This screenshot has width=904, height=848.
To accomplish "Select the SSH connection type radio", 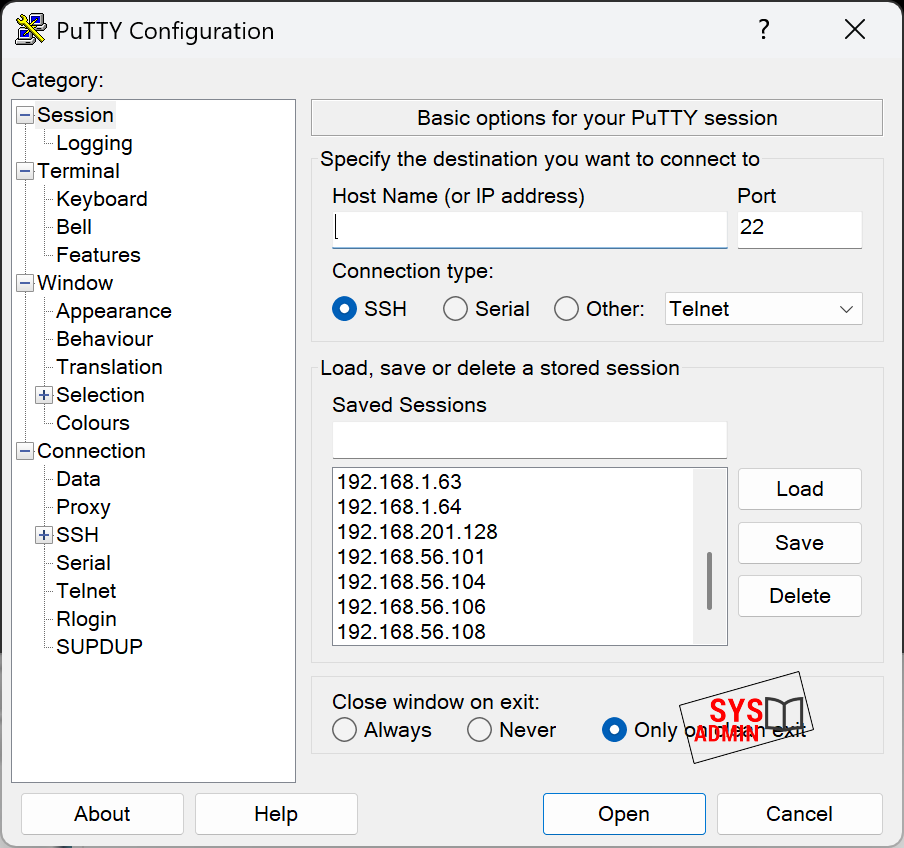I will (x=344, y=309).
